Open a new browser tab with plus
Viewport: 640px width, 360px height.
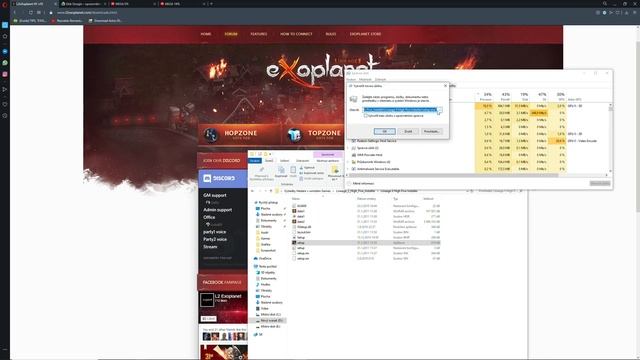(x=211, y=4)
